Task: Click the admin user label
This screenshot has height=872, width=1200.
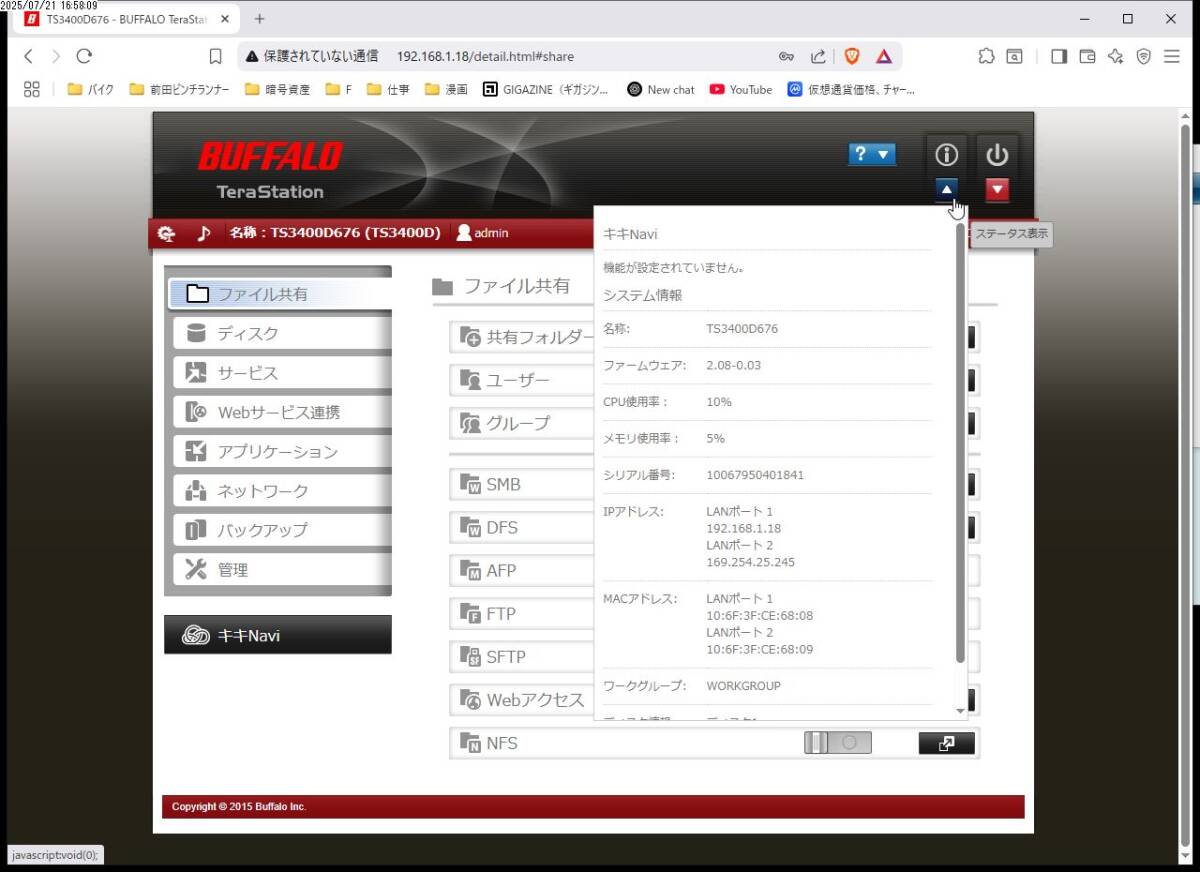Action: pyautogui.click(x=482, y=233)
